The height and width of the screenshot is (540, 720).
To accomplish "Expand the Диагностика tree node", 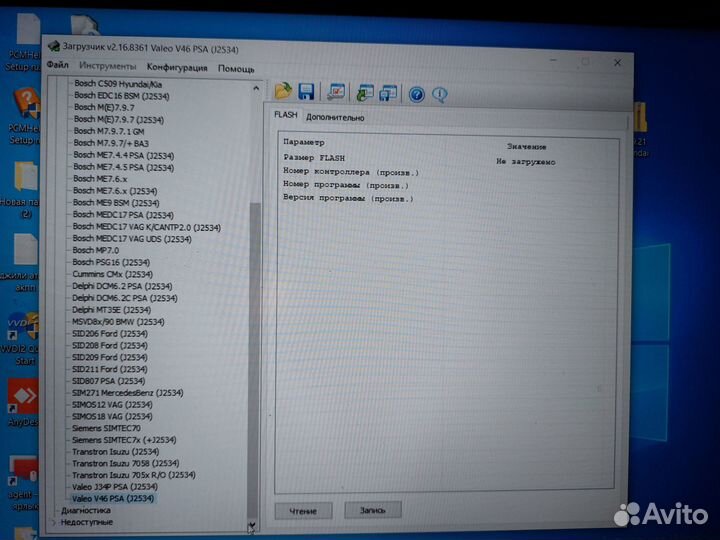I will tap(53, 510).
